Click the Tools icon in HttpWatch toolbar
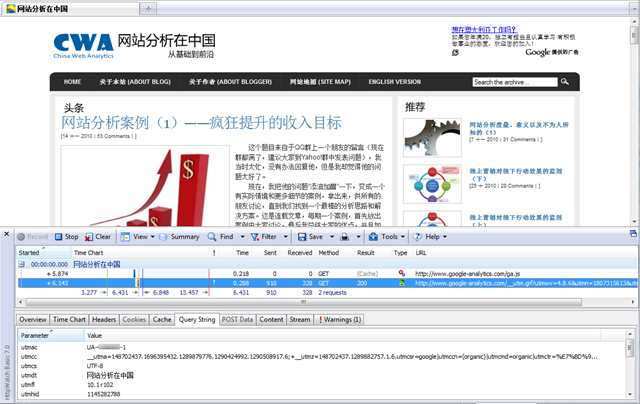This screenshot has width=640, height=404. coord(373,237)
